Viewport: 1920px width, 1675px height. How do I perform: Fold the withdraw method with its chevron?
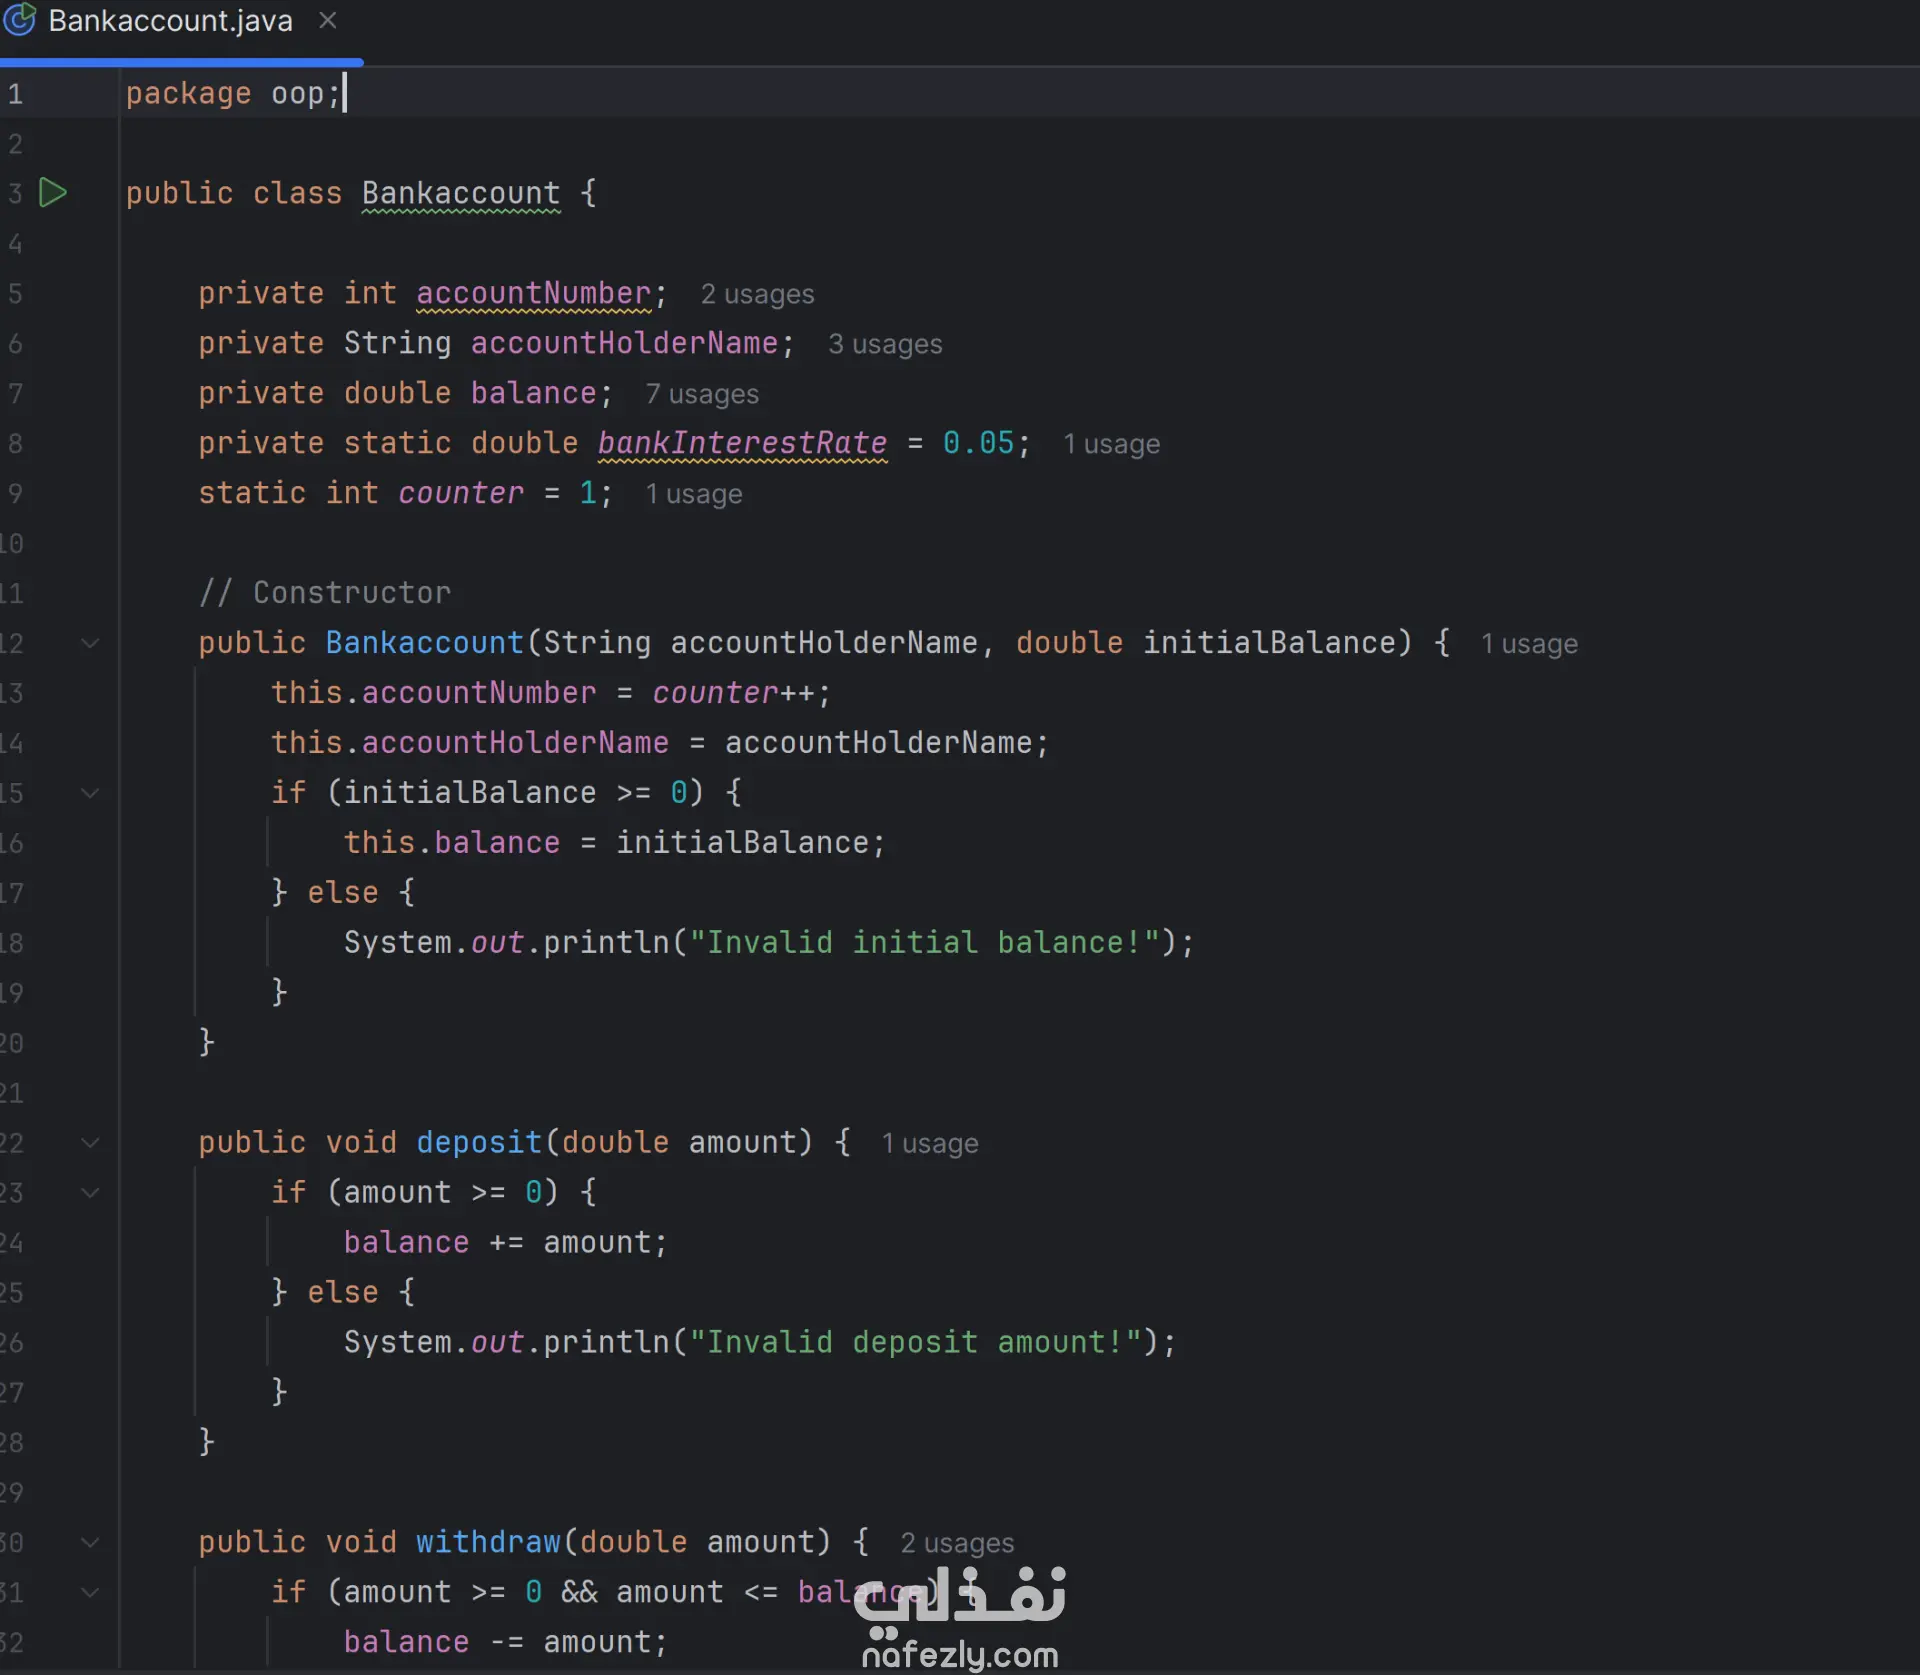click(90, 1542)
